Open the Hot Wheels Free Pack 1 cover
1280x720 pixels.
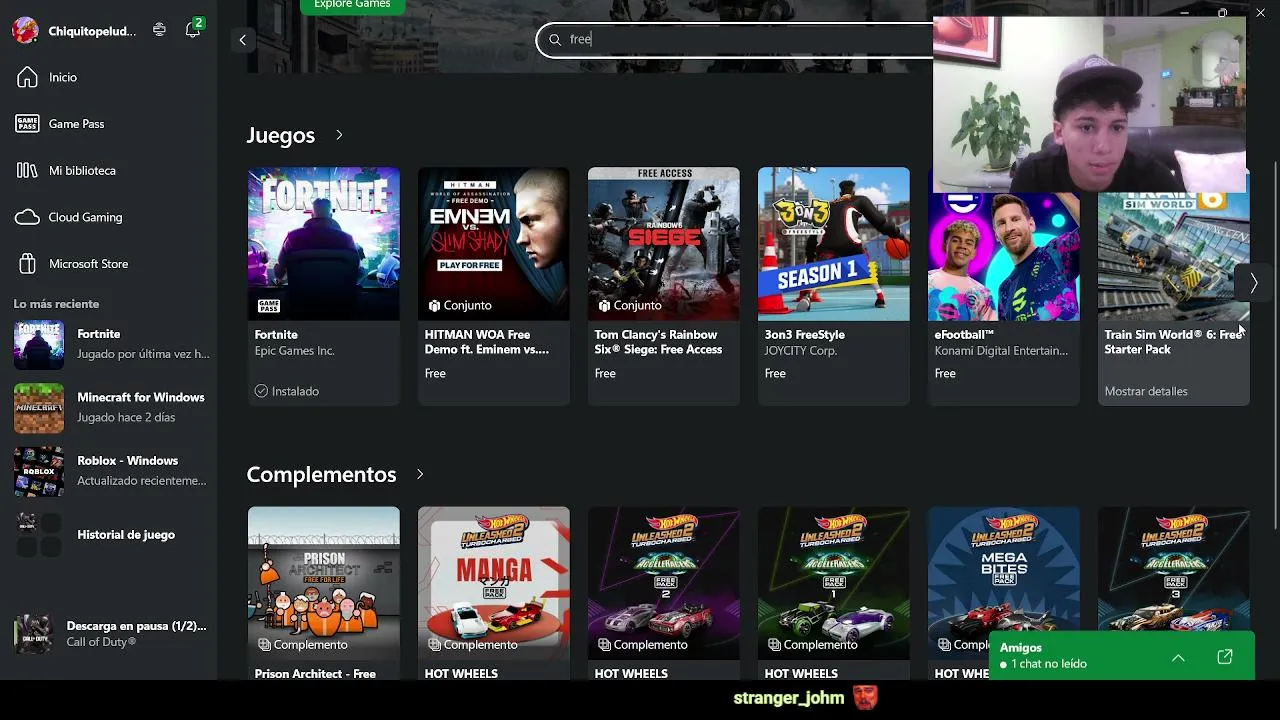[834, 583]
